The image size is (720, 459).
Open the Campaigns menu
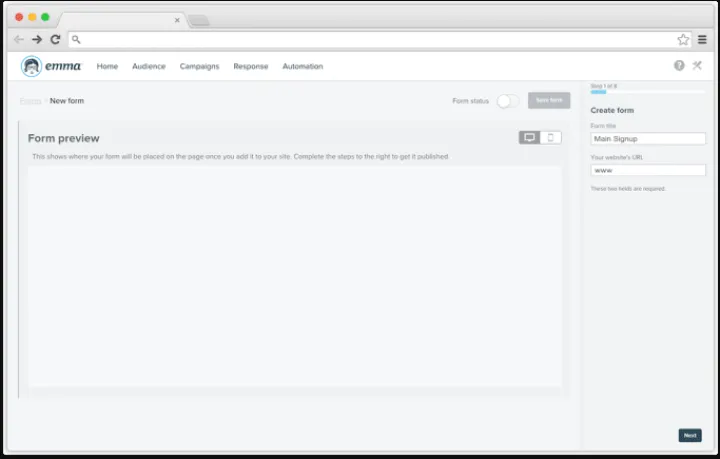coord(199,66)
